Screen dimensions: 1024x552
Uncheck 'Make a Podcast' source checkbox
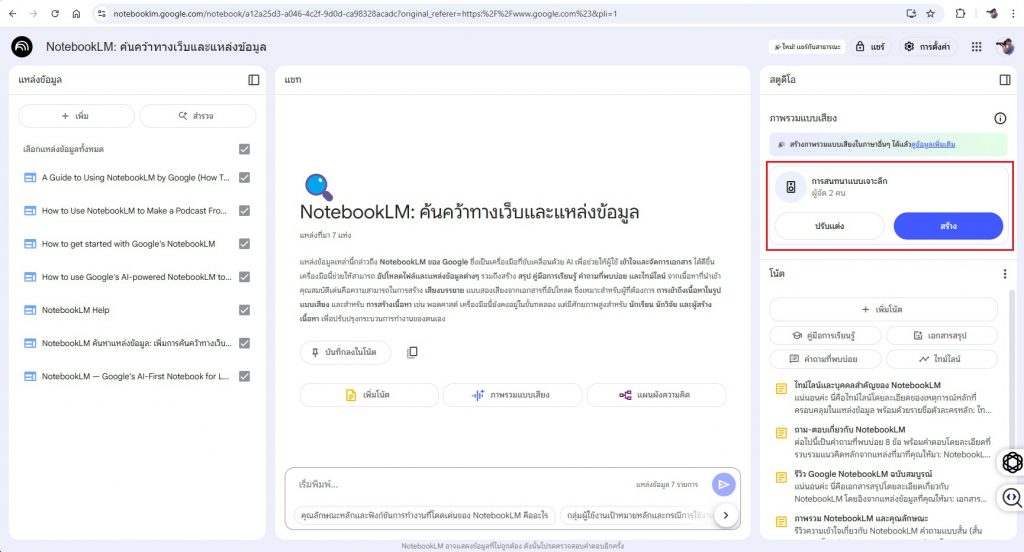pyautogui.click(x=244, y=210)
